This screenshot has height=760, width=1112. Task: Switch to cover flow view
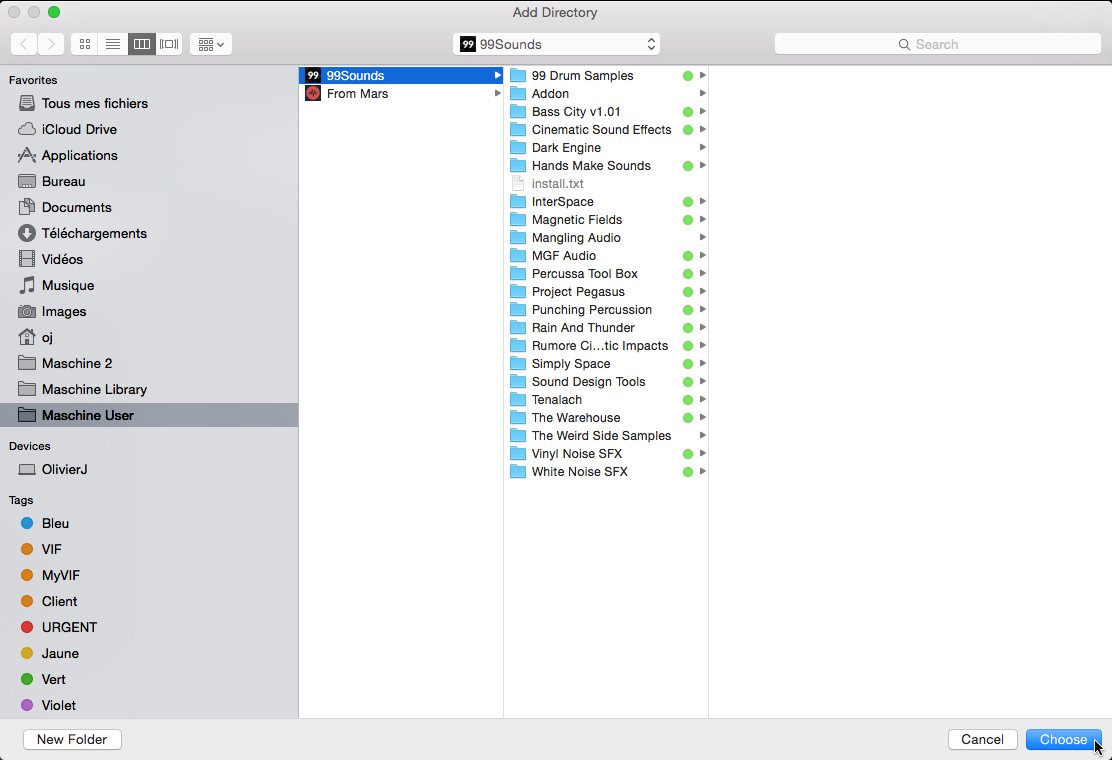(168, 44)
